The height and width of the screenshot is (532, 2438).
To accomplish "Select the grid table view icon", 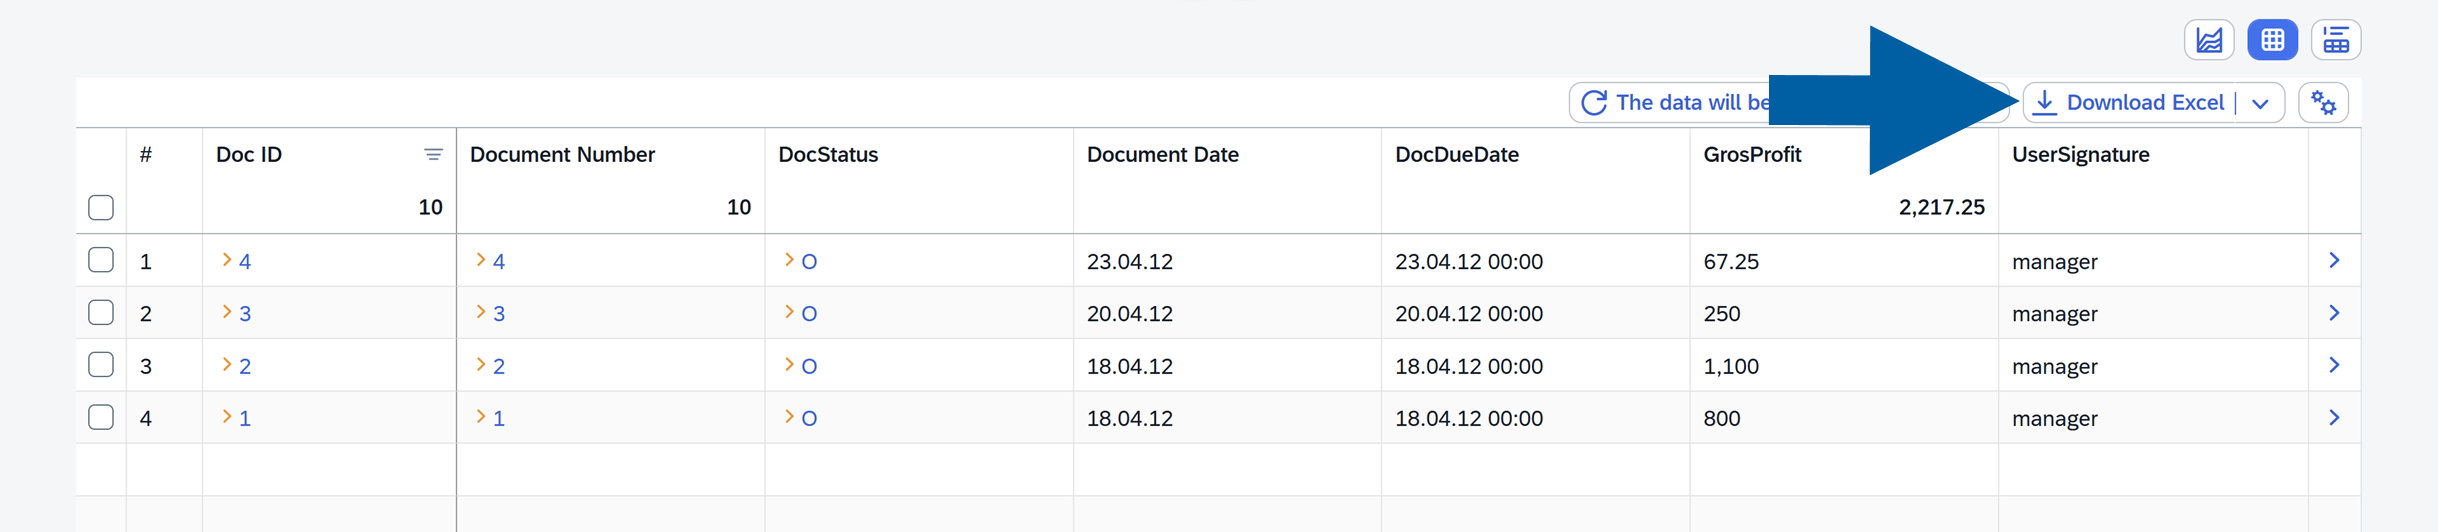I will (2272, 41).
